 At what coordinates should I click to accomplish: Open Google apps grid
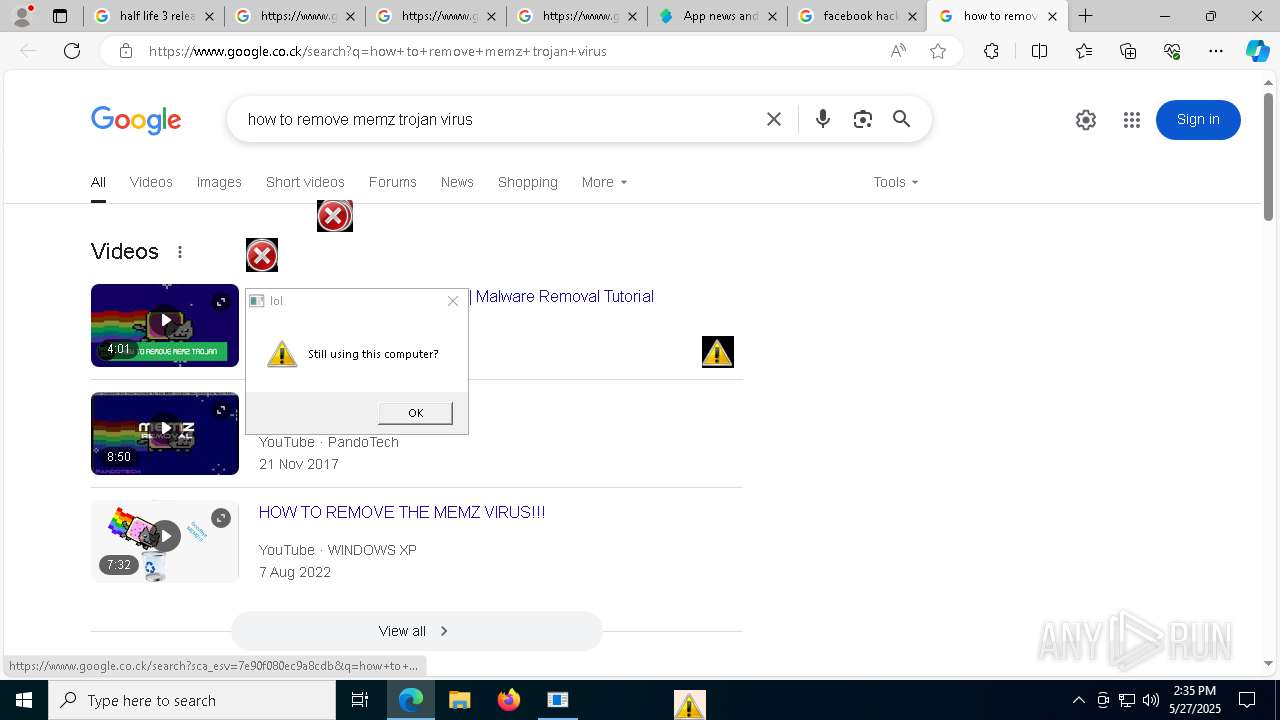[x=1132, y=120]
